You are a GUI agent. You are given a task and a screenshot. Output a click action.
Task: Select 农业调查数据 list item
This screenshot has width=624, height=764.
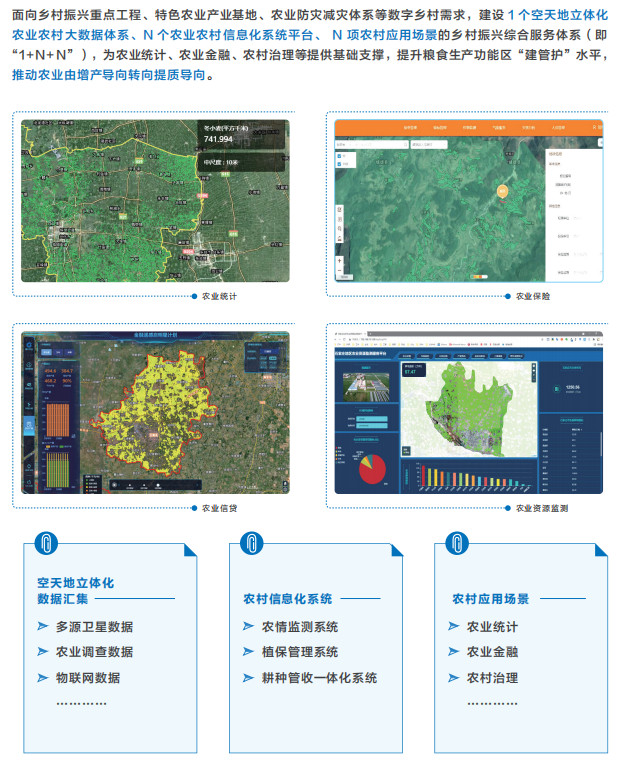(x=94, y=652)
